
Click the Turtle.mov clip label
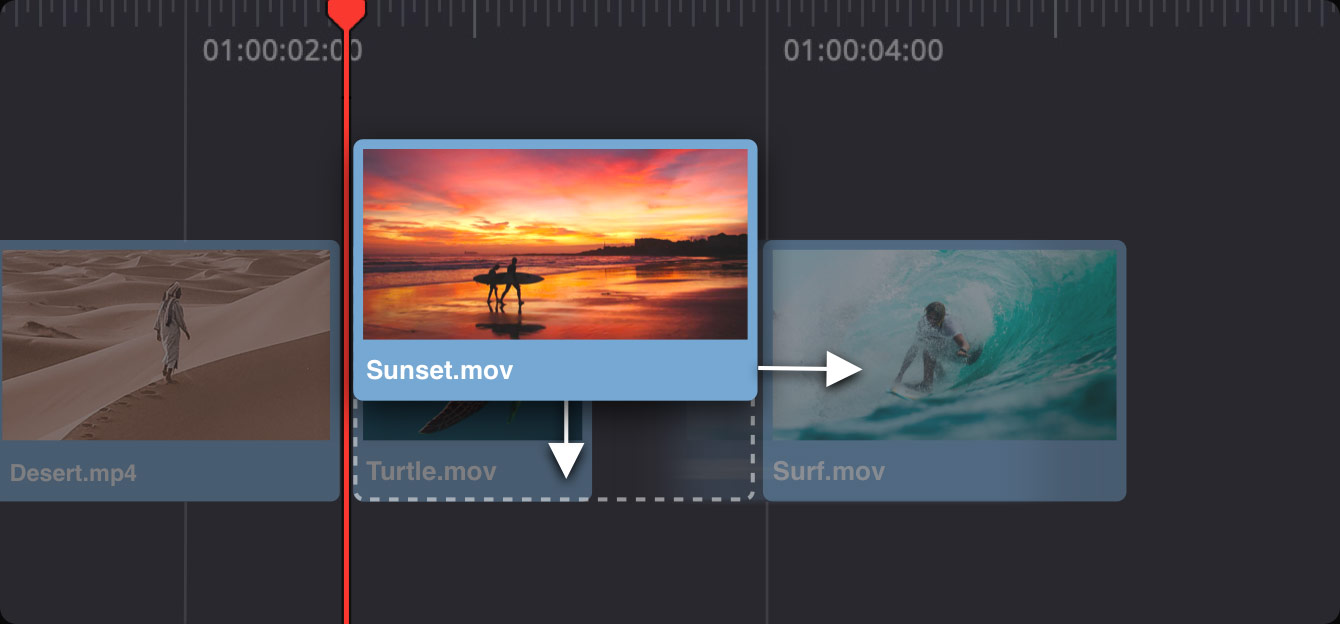[x=431, y=471]
